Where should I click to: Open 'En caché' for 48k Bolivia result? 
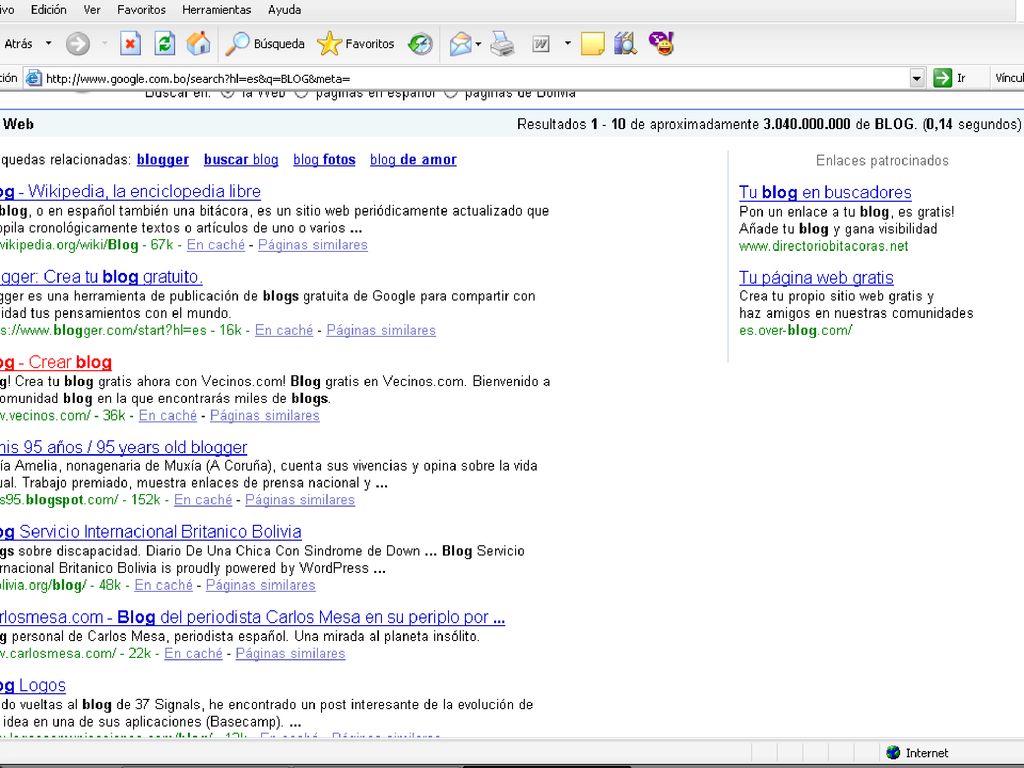click(164, 585)
